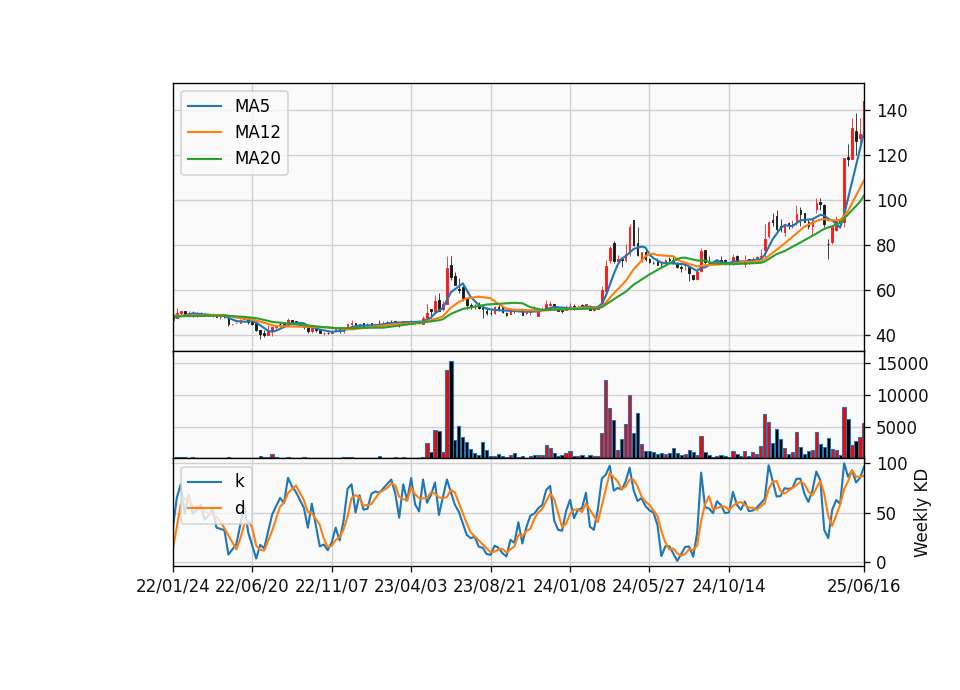This screenshot has height=690, width=960.
Task: Click the 23/04/03 date label
Action: [x=411, y=587]
